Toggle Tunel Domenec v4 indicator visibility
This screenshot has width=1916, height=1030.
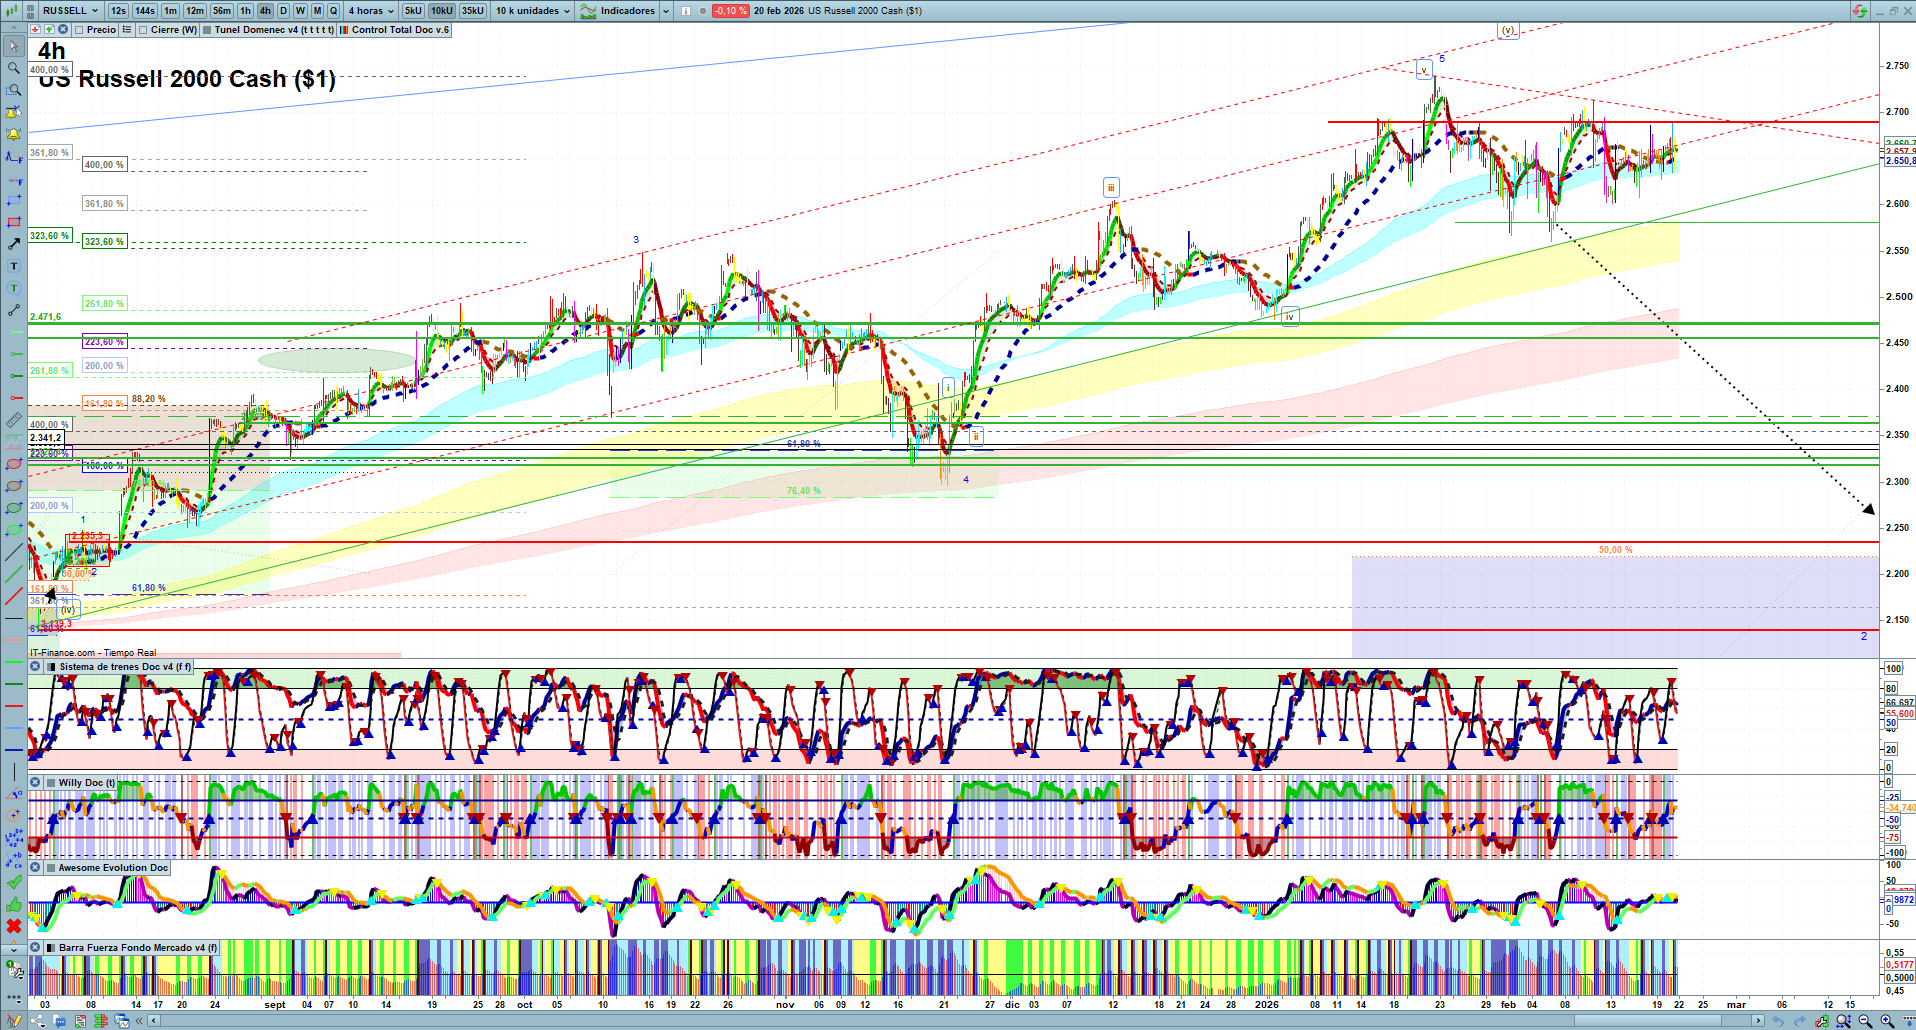pos(207,30)
